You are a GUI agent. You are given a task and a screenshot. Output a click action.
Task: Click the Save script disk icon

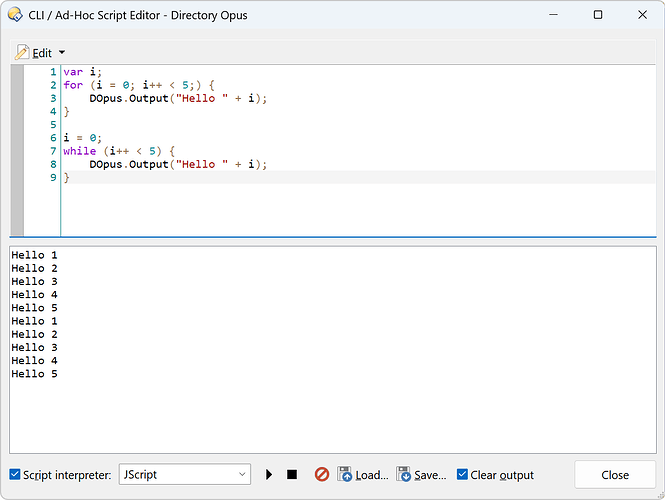[x=404, y=475]
